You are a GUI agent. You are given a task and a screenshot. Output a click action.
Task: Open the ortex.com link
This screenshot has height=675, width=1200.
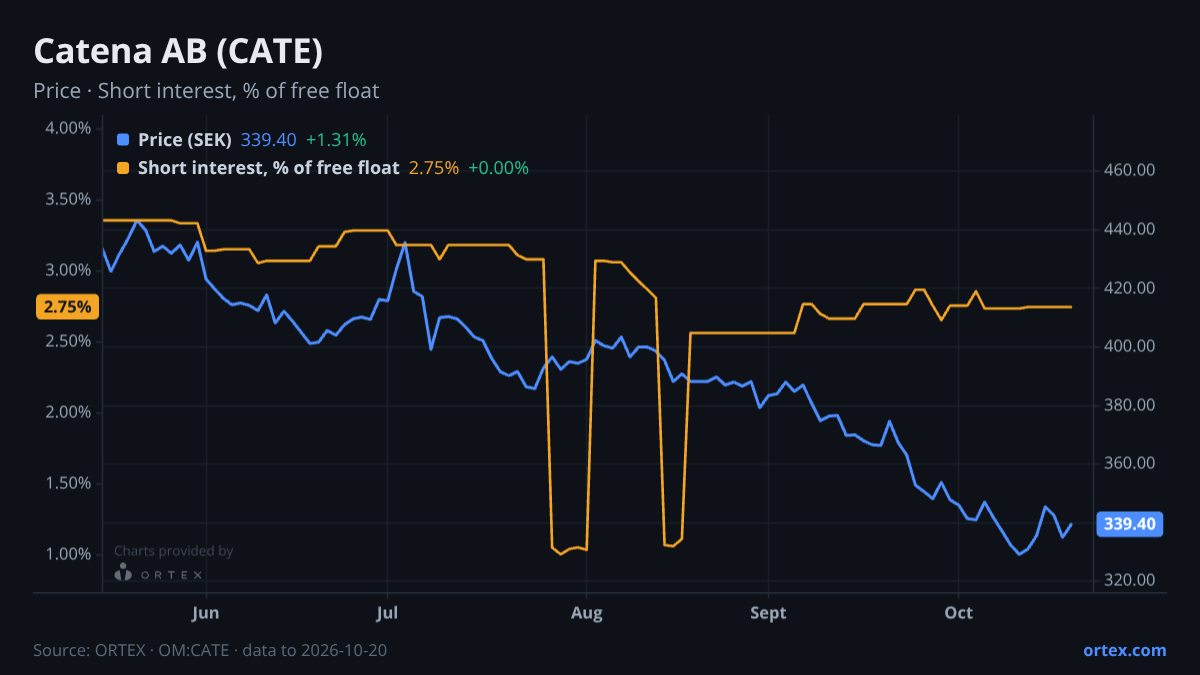tap(1124, 650)
